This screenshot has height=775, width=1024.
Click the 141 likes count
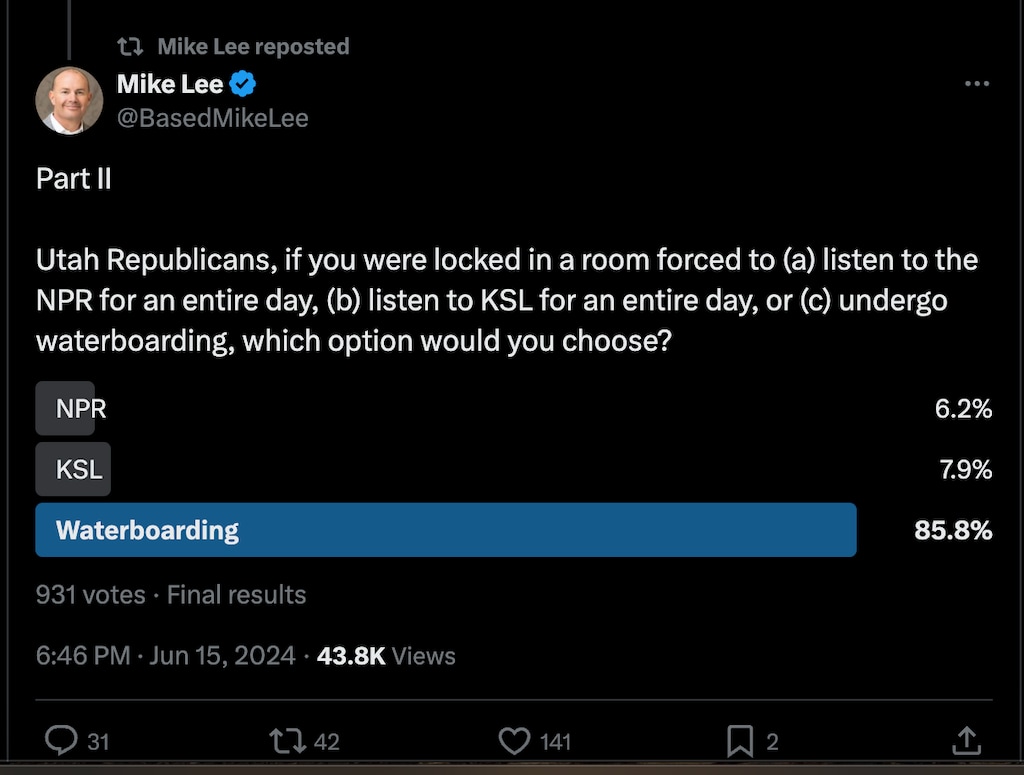[555, 741]
